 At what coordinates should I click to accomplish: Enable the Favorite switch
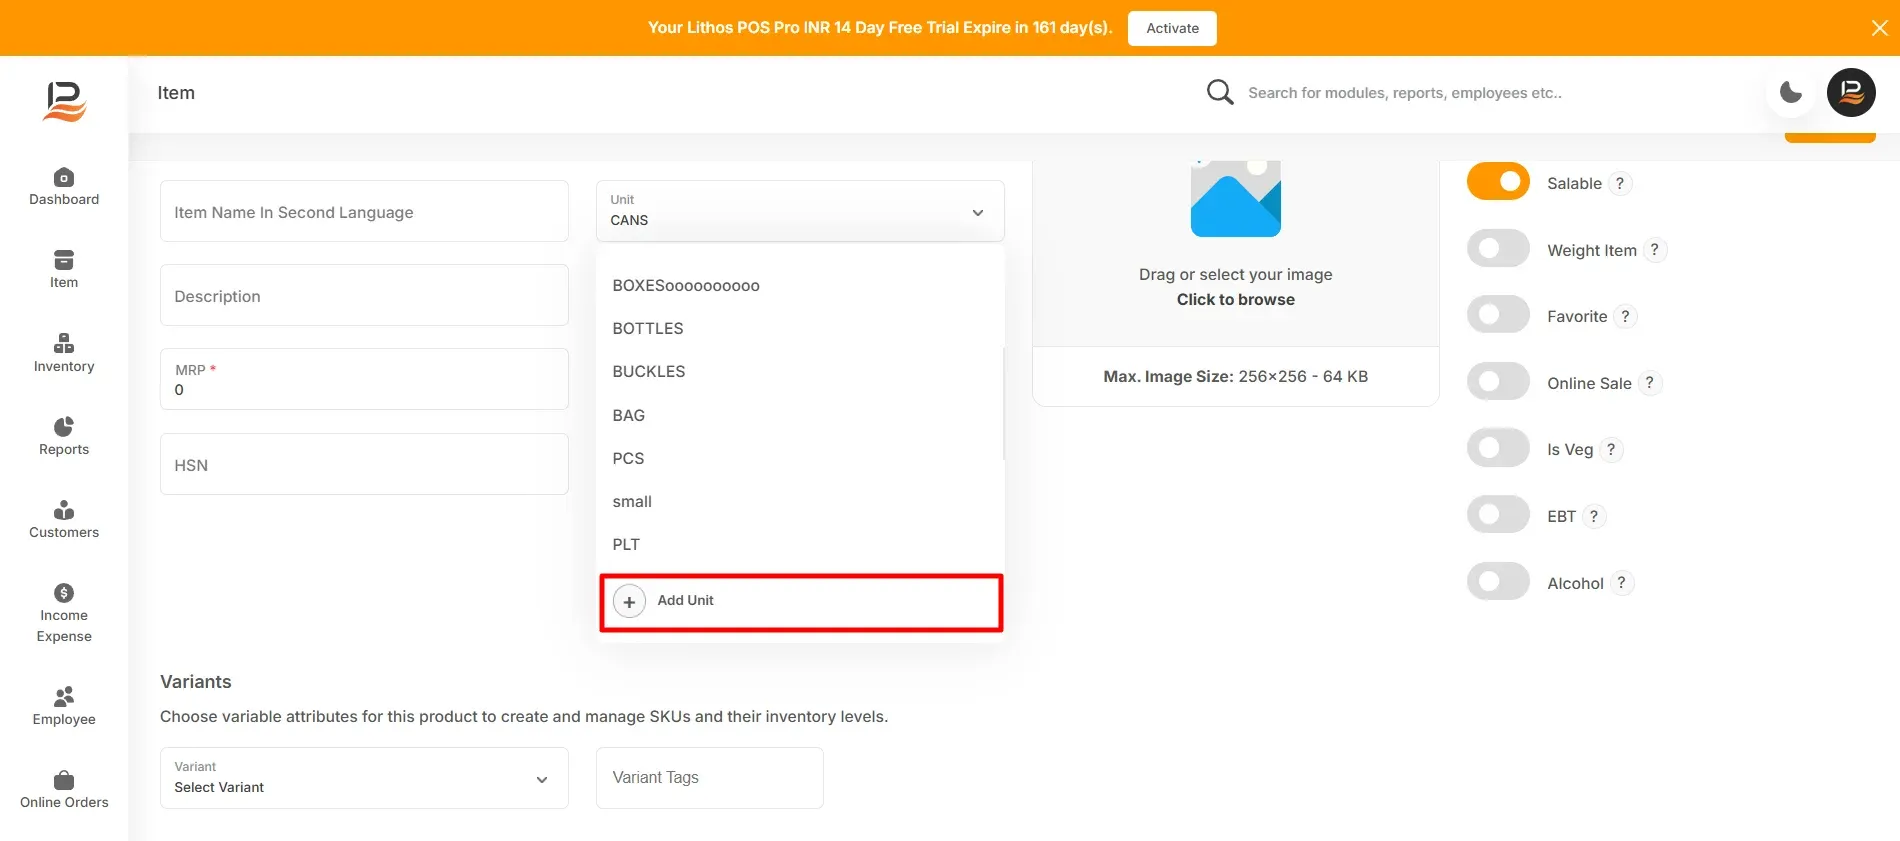point(1498,314)
